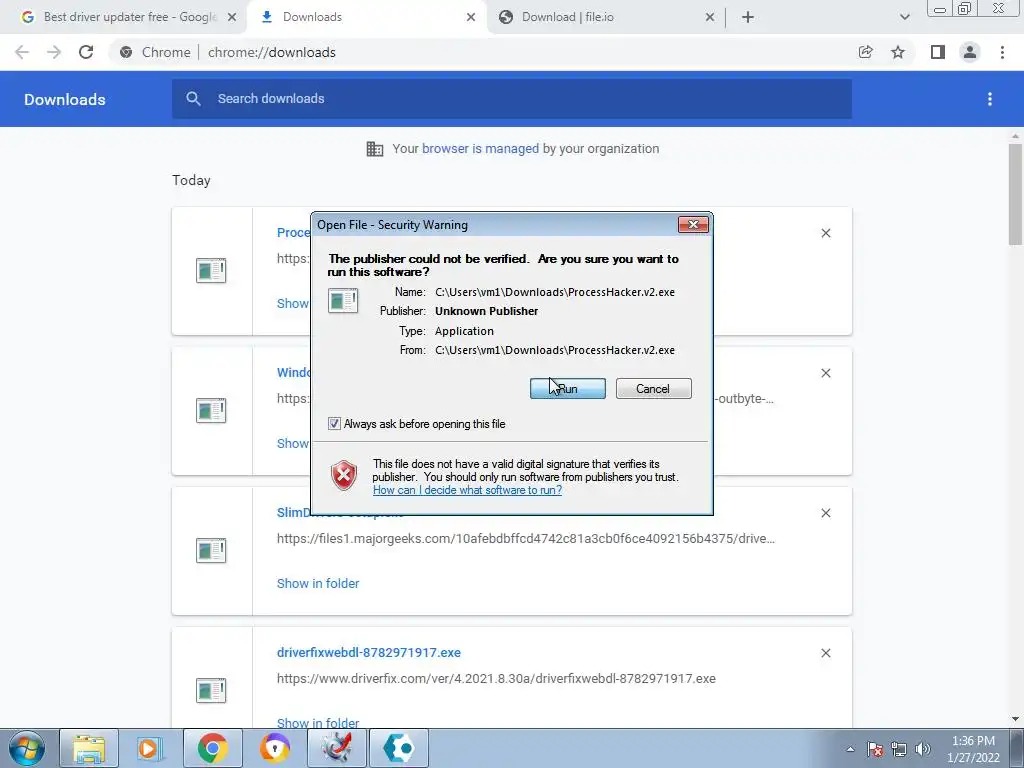Open the 'browser is managed' link
This screenshot has width=1024, height=768.
[480, 149]
